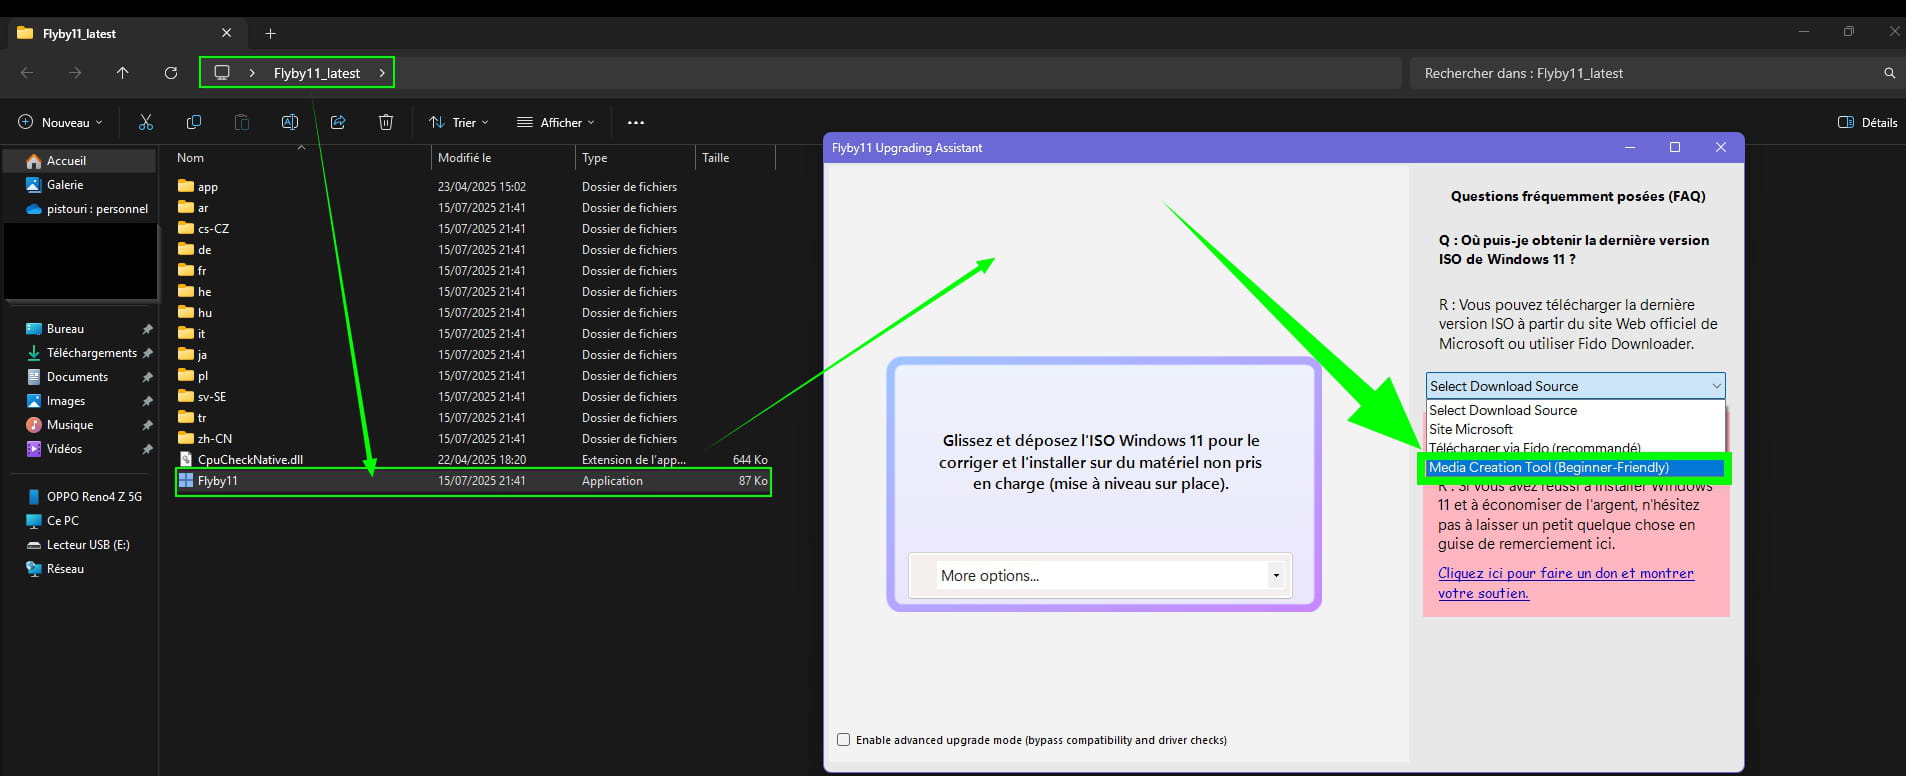1906x776 pixels.
Task: Open Images in quick access
Action: pyautogui.click(x=55, y=401)
